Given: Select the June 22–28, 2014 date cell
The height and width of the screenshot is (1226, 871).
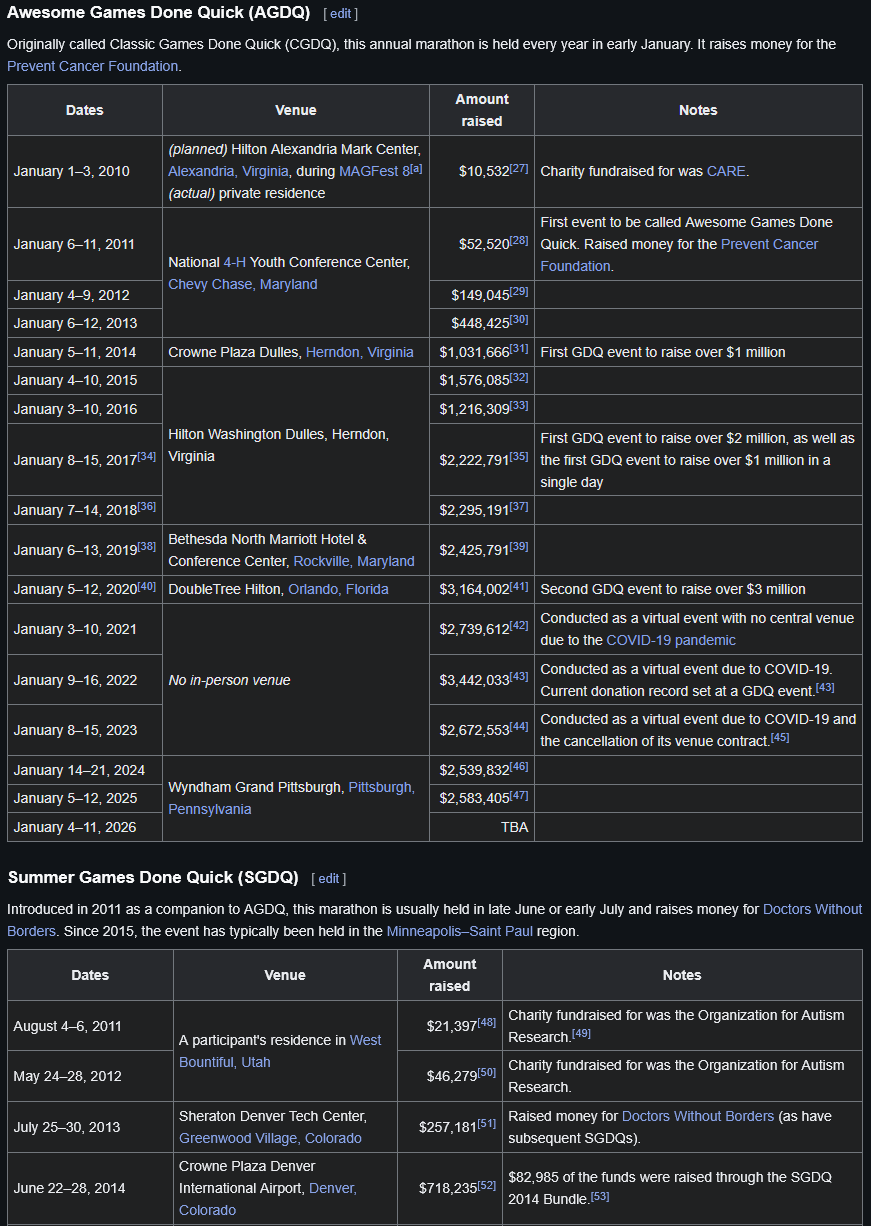Looking at the screenshot, I should pyautogui.click(x=90, y=1188).
